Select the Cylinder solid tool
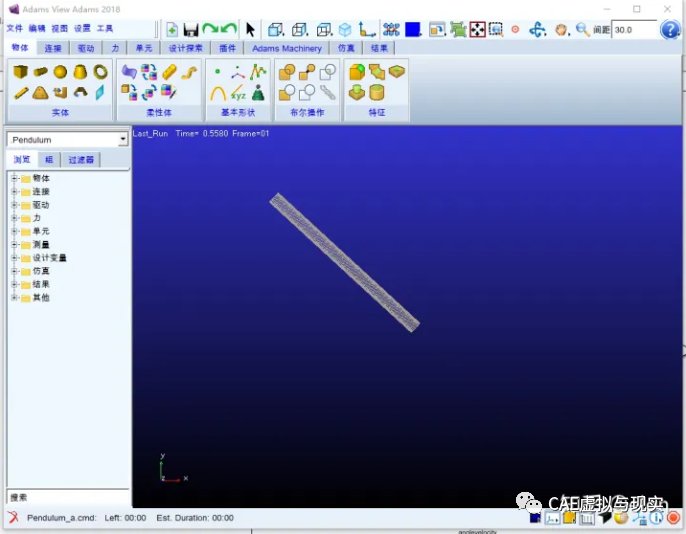Image resolution: width=686 pixels, height=534 pixels. [x=40, y=71]
